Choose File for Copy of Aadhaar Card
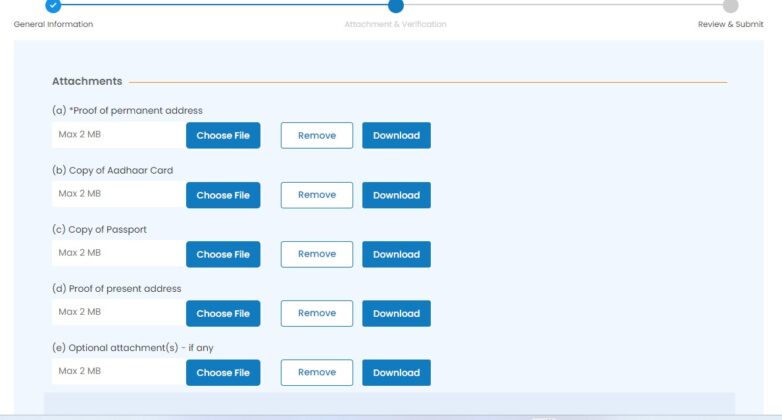 point(223,195)
